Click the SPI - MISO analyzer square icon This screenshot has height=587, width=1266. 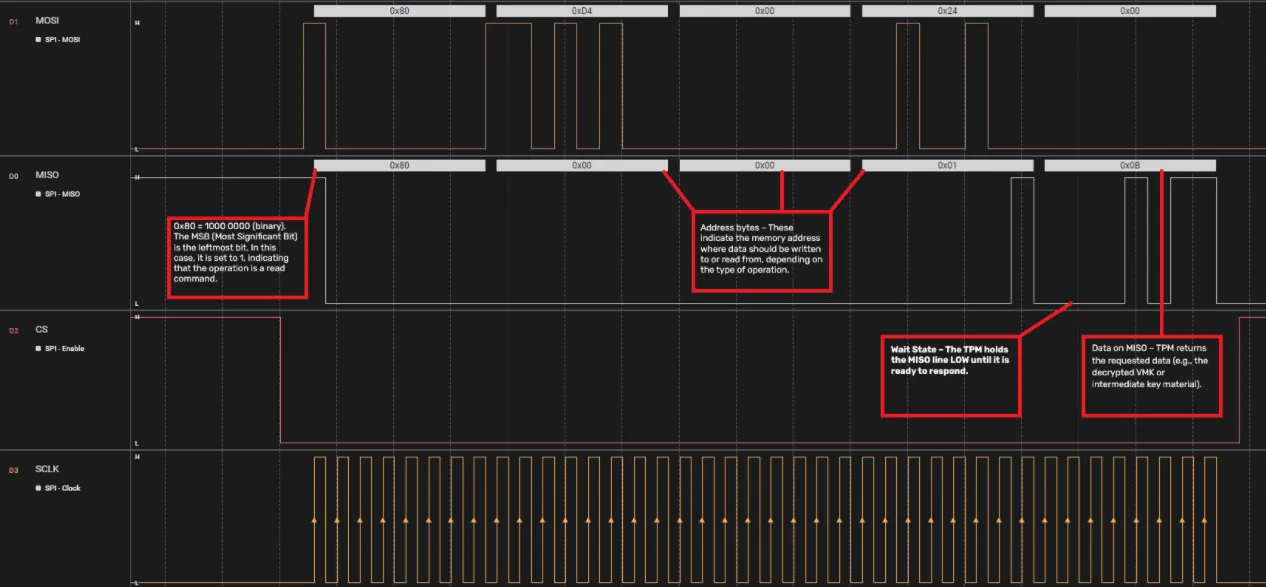38,194
